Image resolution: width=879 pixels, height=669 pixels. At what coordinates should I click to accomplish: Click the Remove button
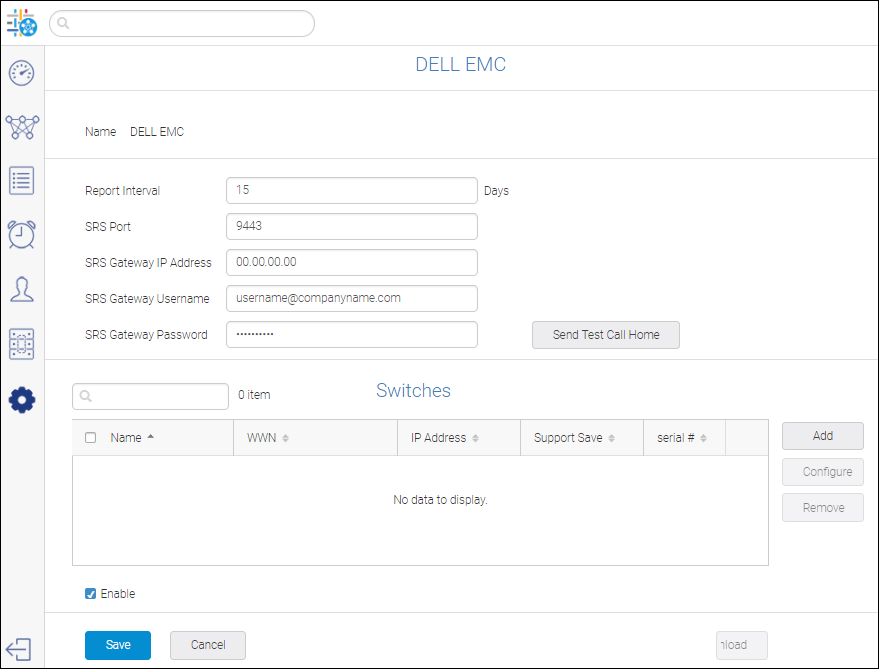[823, 507]
